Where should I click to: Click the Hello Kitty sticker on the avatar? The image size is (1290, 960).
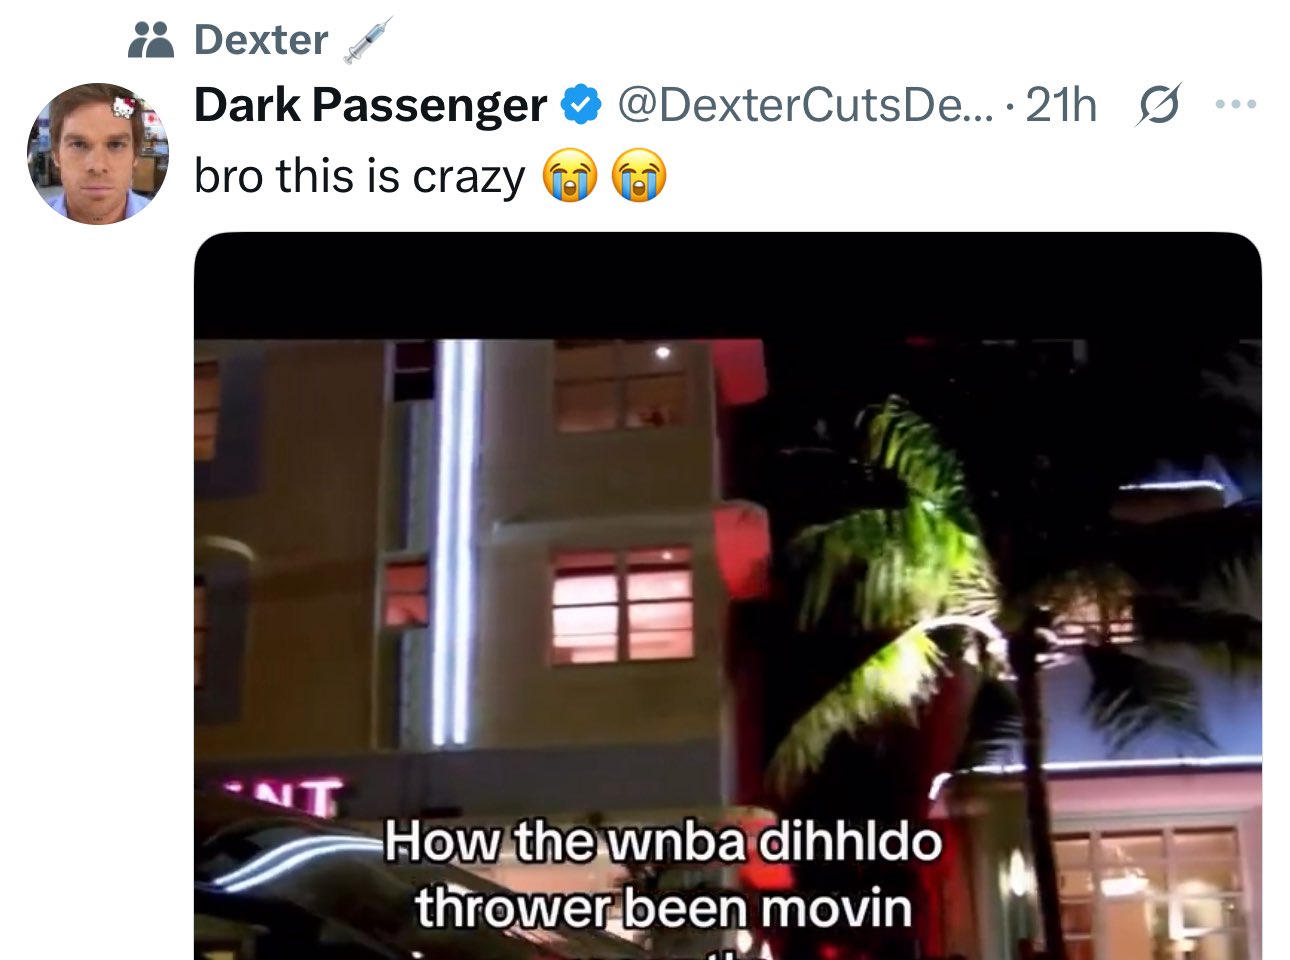(123, 108)
